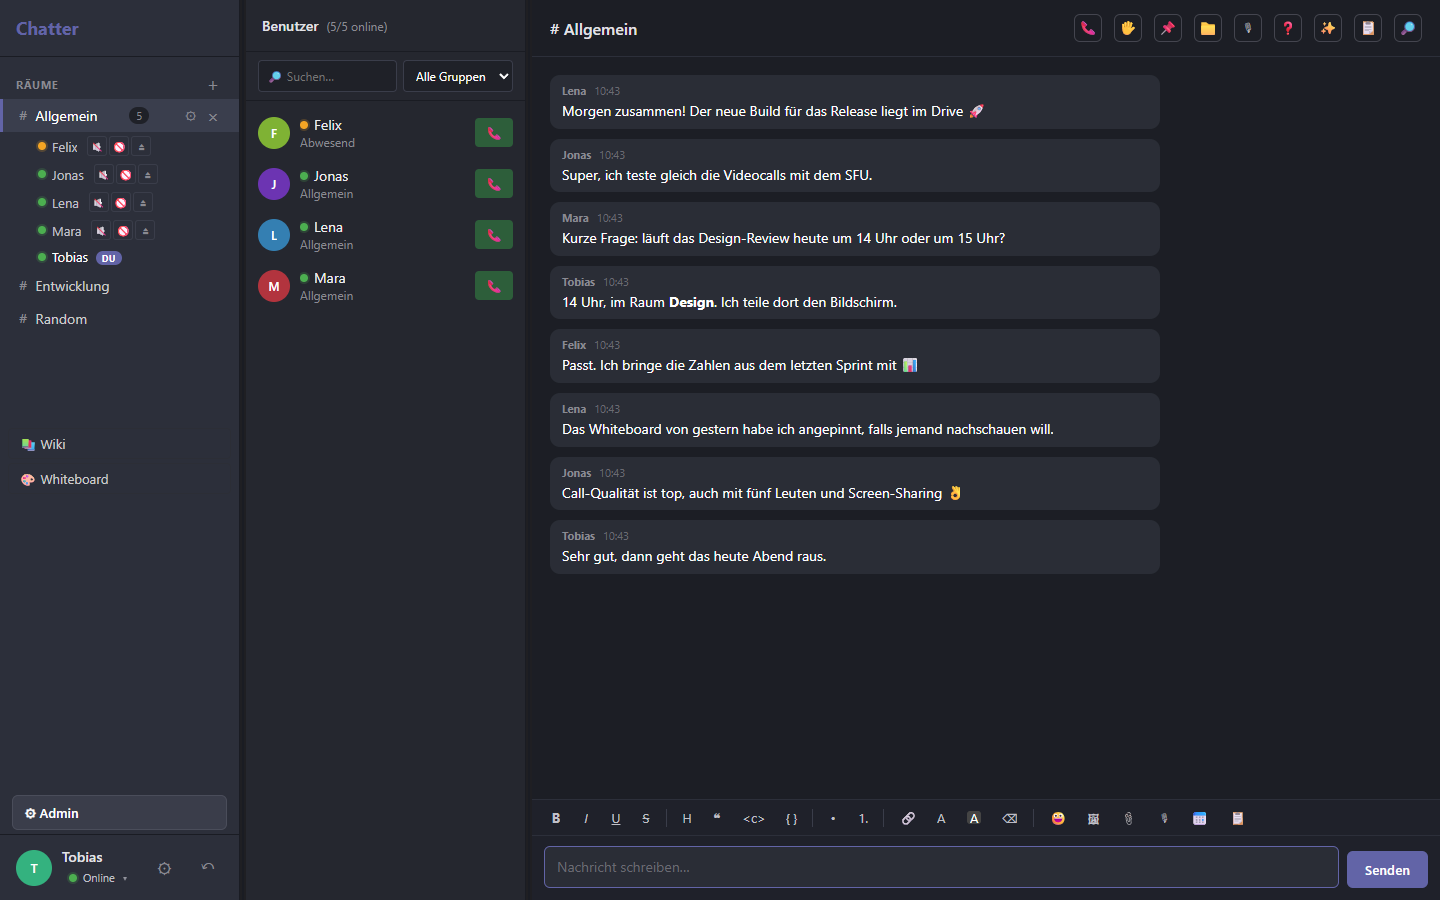The image size is (1440, 900).
Task: Click the microphone icon in the header
Action: click(x=1248, y=28)
